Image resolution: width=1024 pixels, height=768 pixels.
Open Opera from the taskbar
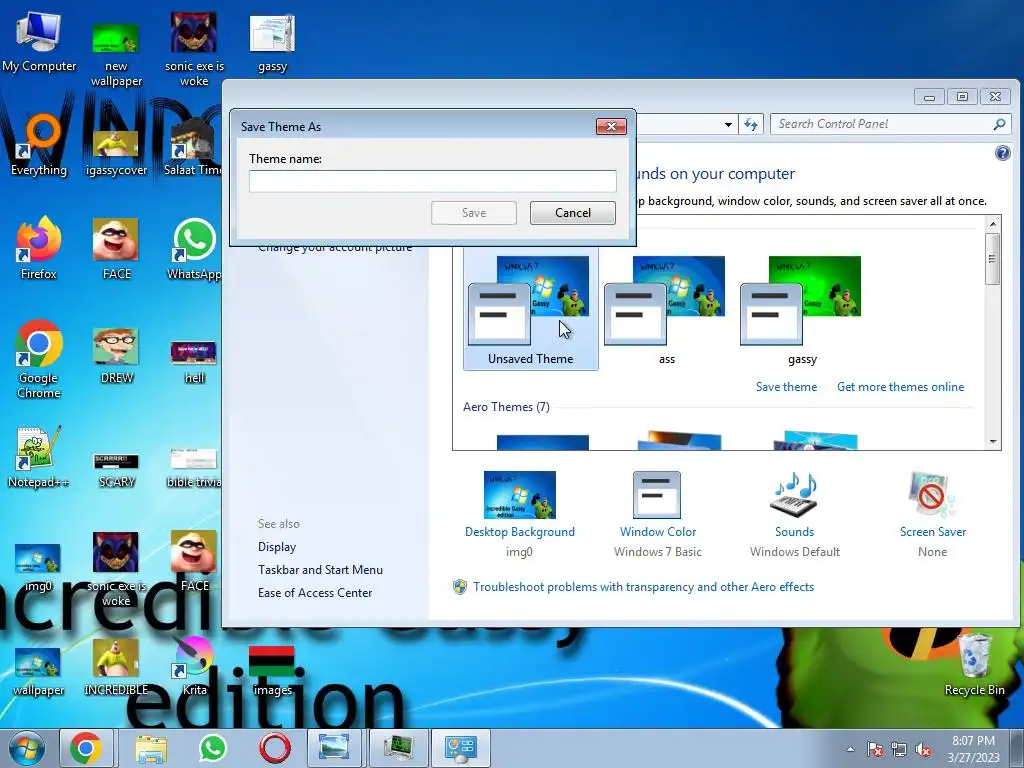[274, 748]
